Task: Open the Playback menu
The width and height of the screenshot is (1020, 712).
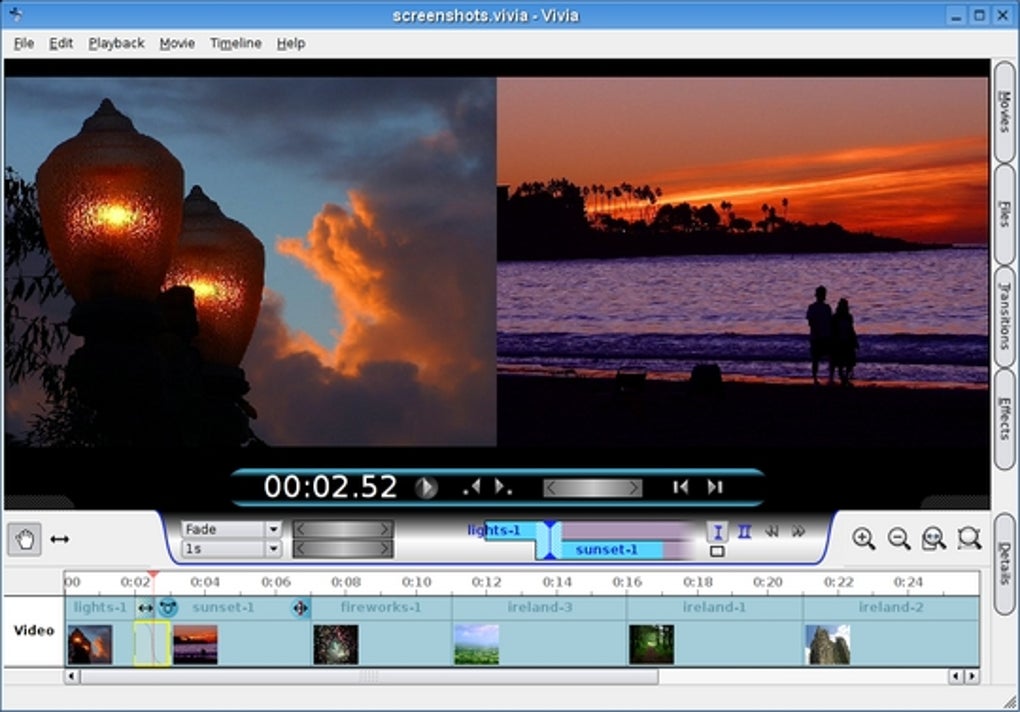Action: [x=116, y=43]
